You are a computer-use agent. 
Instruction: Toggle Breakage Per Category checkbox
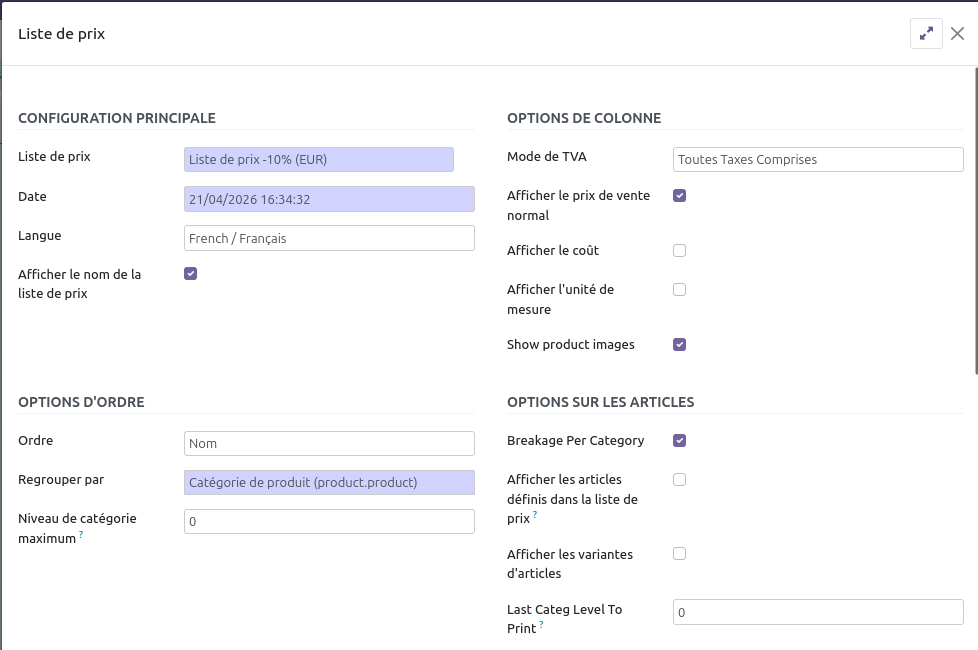tap(679, 440)
